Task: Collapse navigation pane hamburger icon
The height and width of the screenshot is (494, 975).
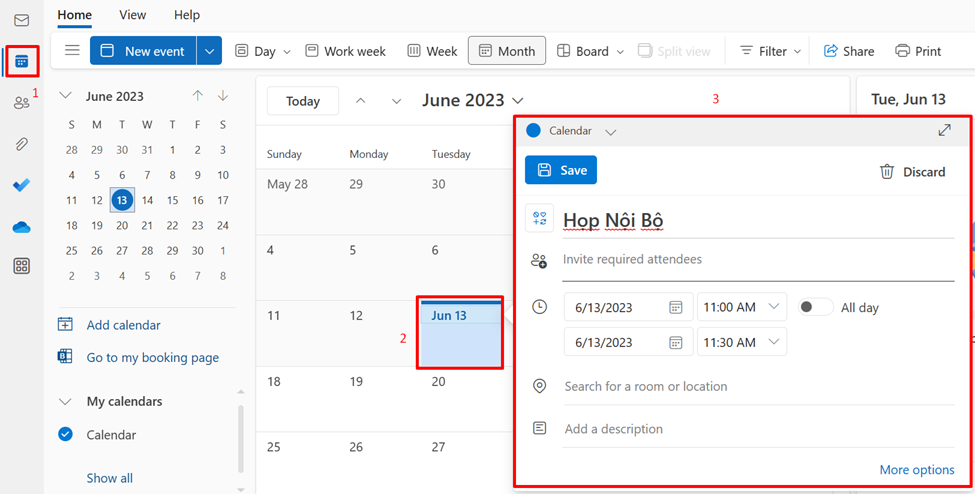Action: [72, 50]
